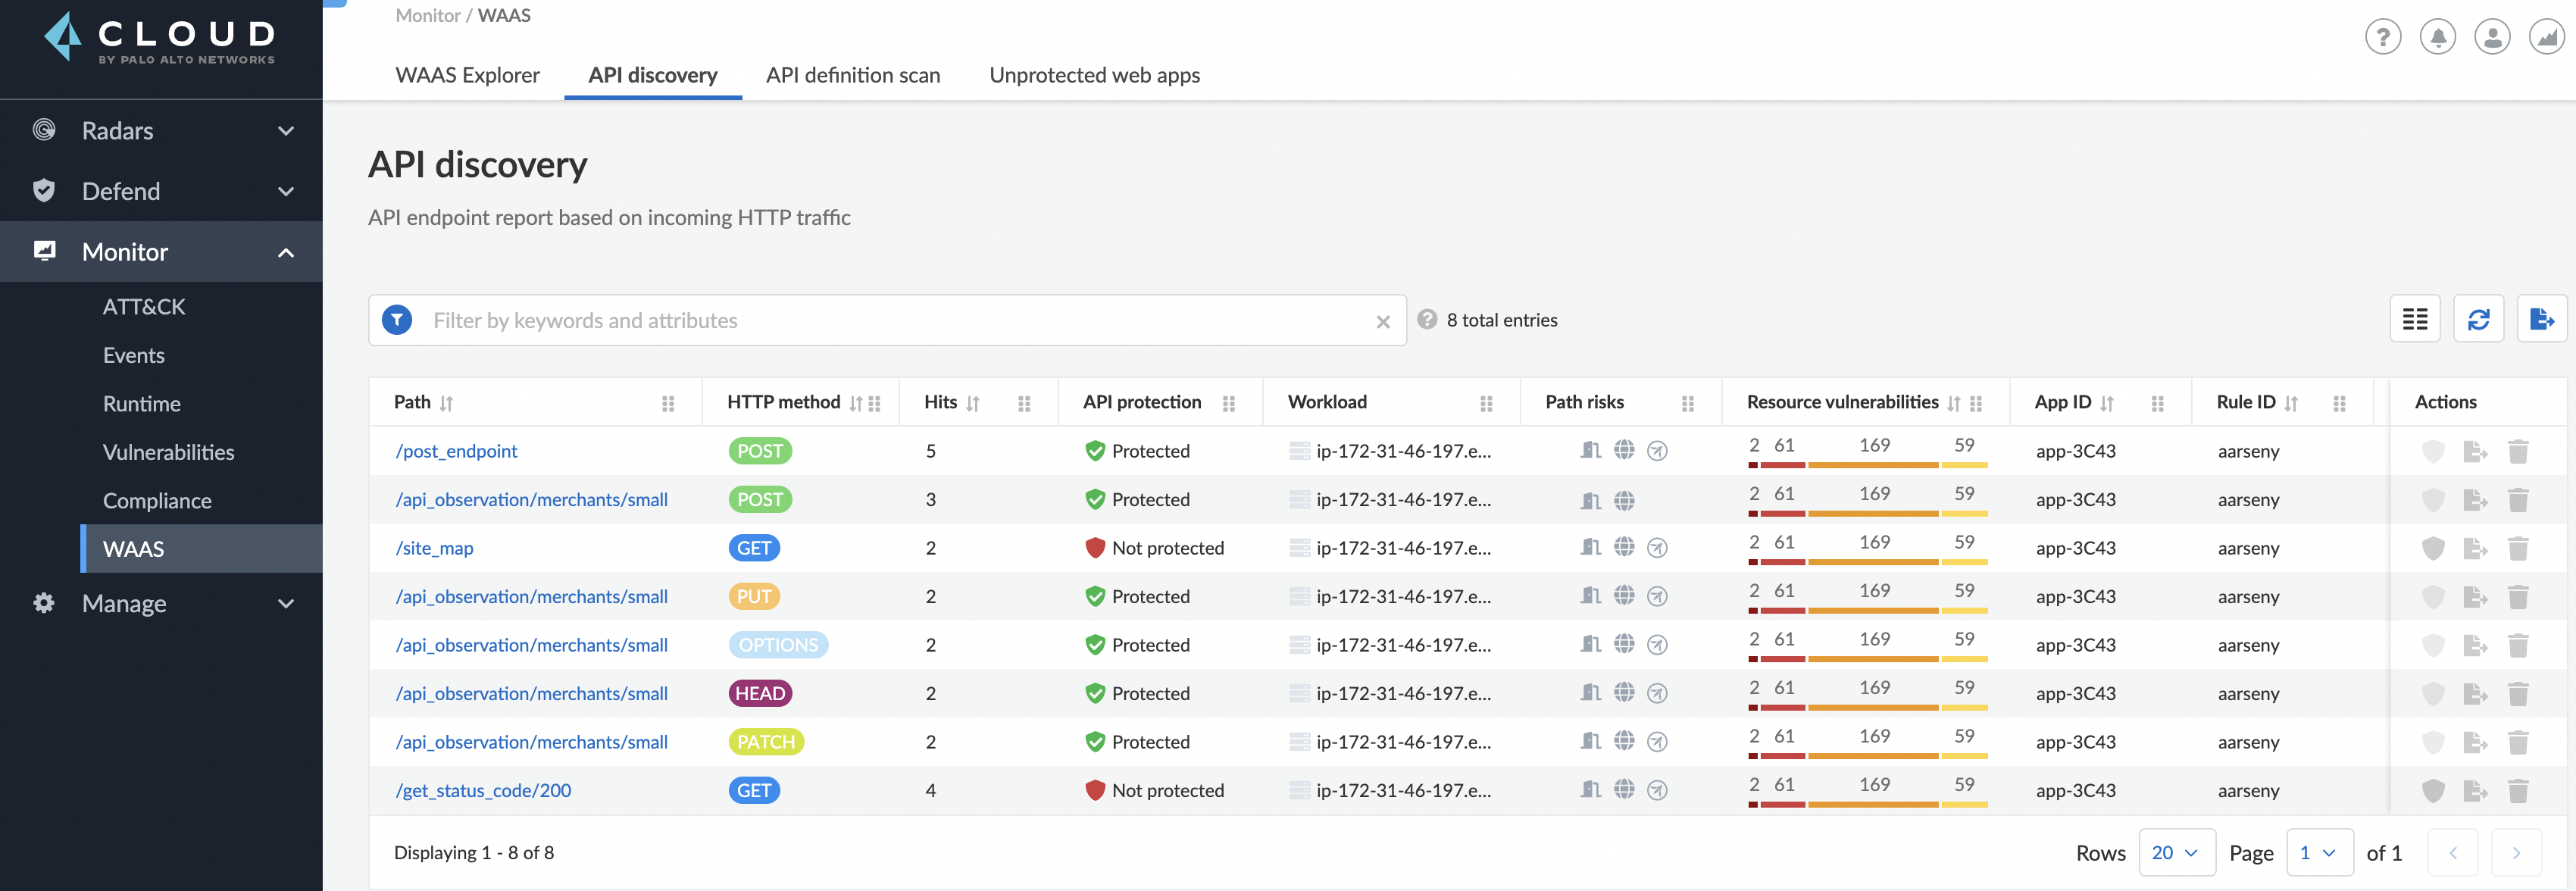Click the building risk icon in /site_map row

click(x=1591, y=547)
